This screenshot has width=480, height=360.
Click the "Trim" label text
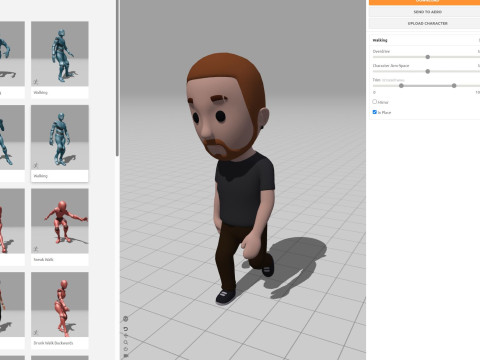pyautogui.click(x=376, y=80)
